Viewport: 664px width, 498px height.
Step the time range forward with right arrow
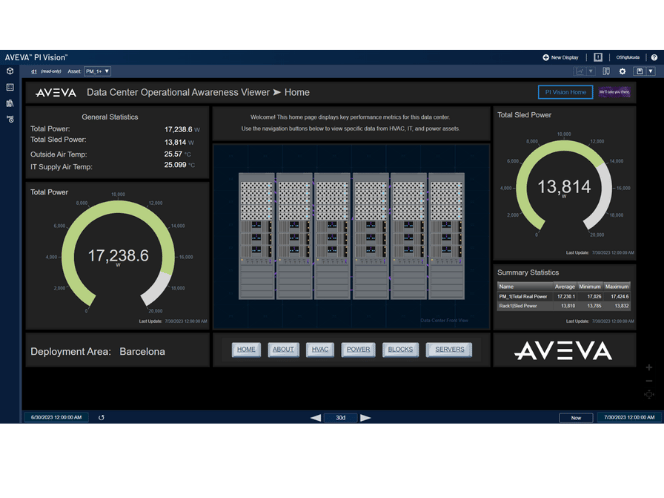click(365, 418)
